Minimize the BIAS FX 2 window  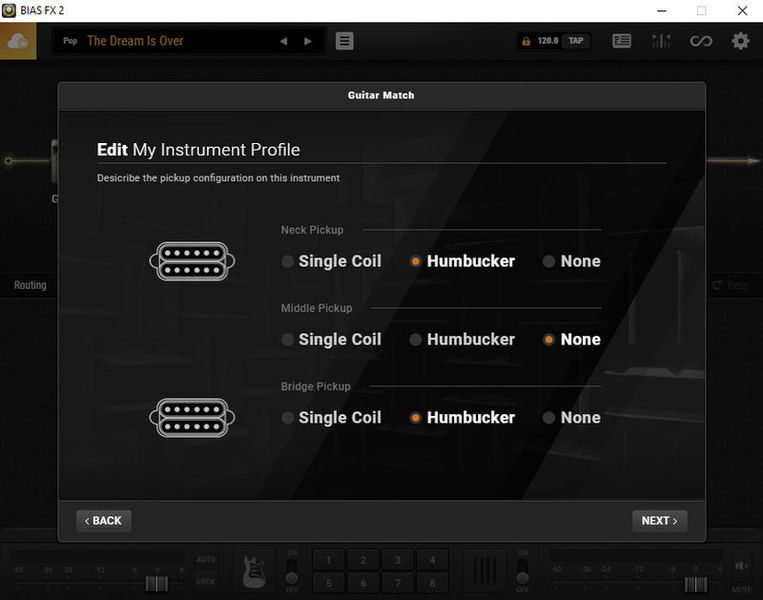[661, 11]
